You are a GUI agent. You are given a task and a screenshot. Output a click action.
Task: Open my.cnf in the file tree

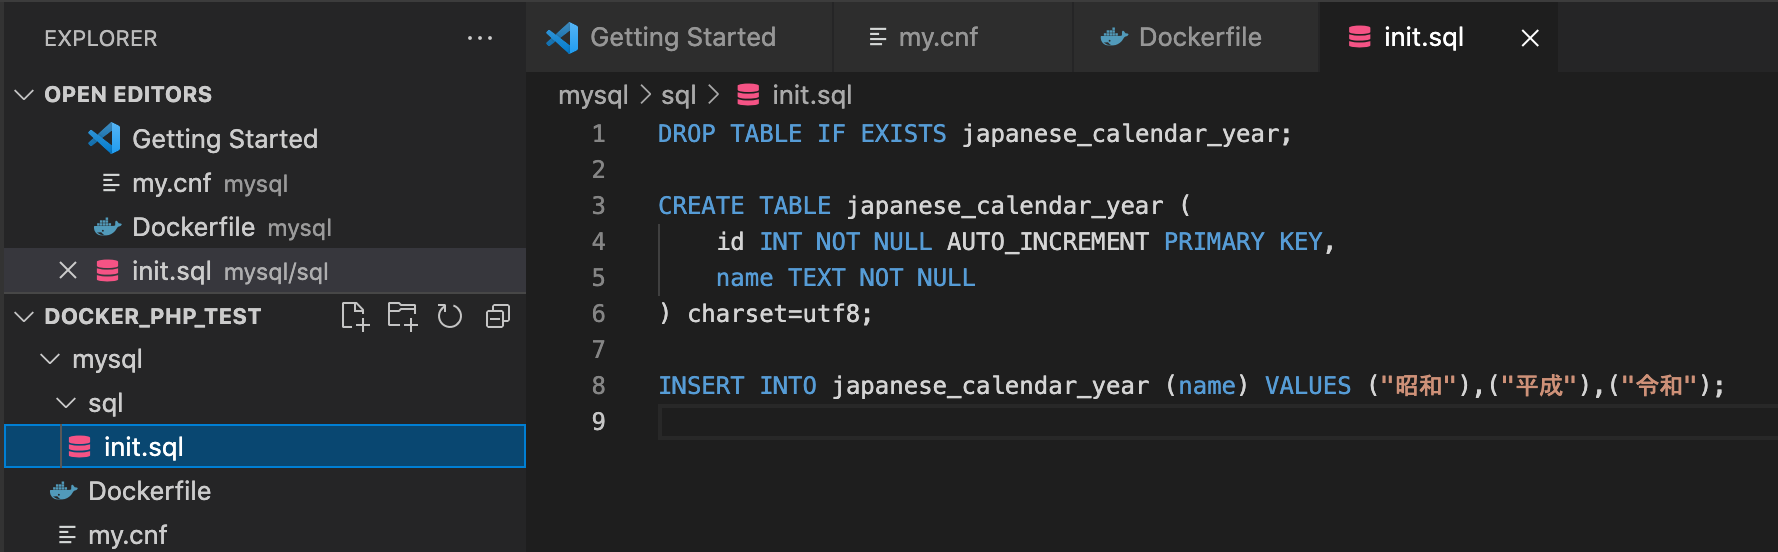pos(265,535)
